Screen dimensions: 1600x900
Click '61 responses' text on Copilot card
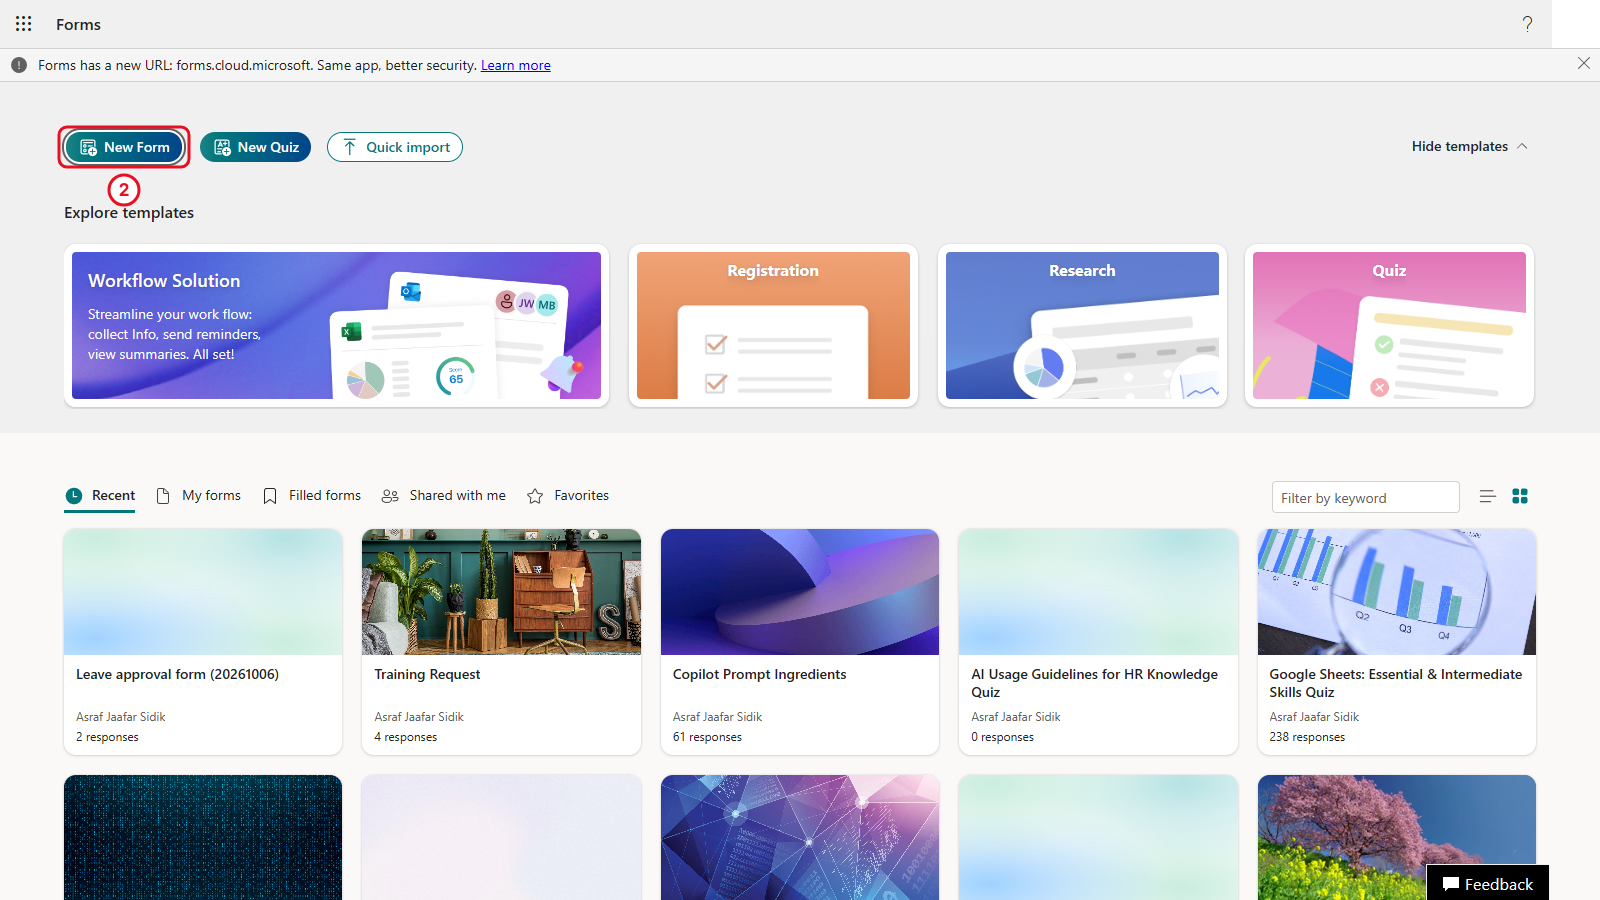point(707,737)
